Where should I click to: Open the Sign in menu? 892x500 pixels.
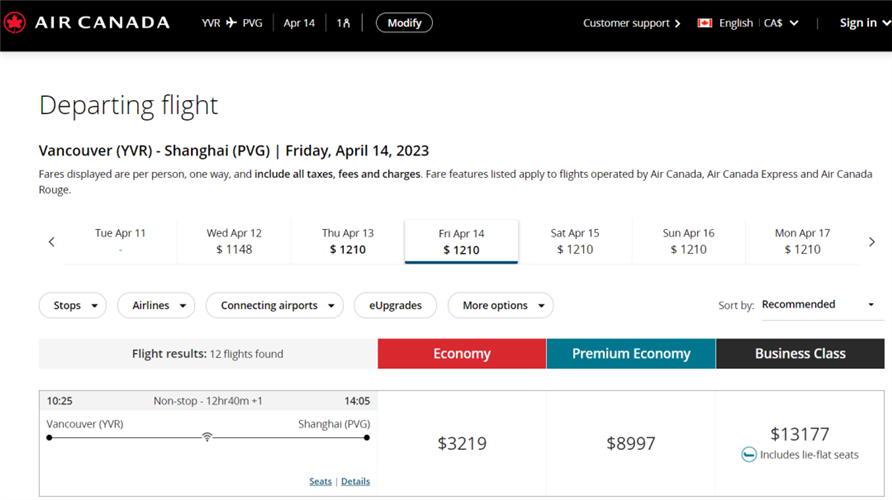[x=863, y=23]
